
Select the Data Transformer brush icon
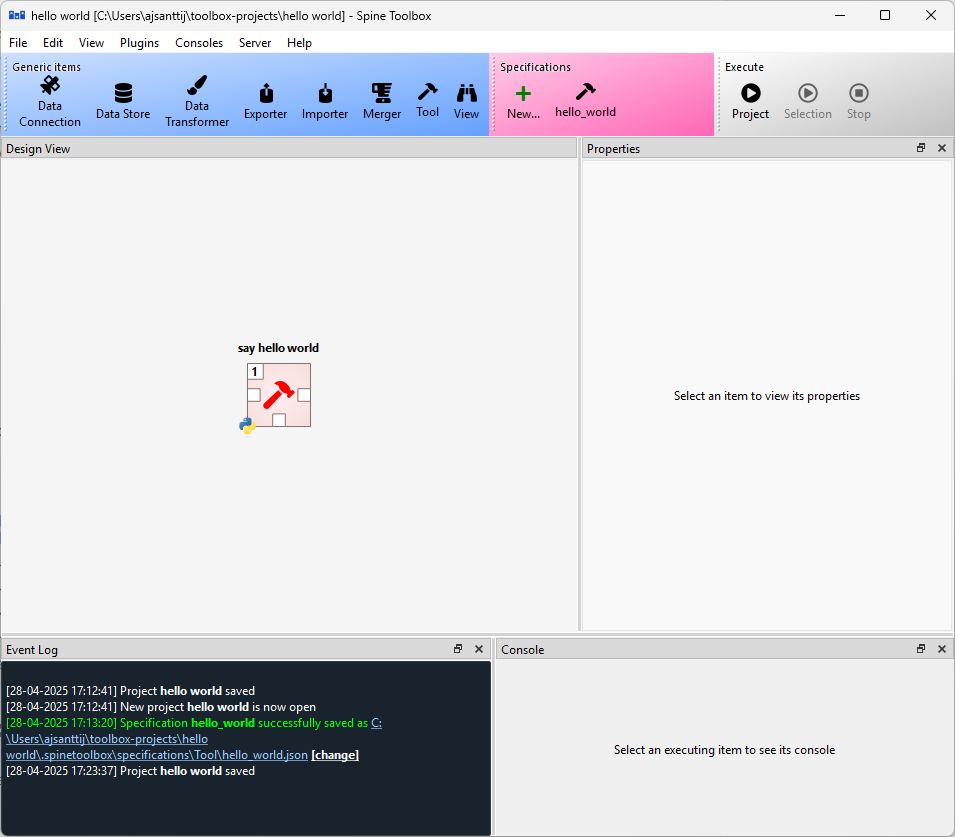197,85
